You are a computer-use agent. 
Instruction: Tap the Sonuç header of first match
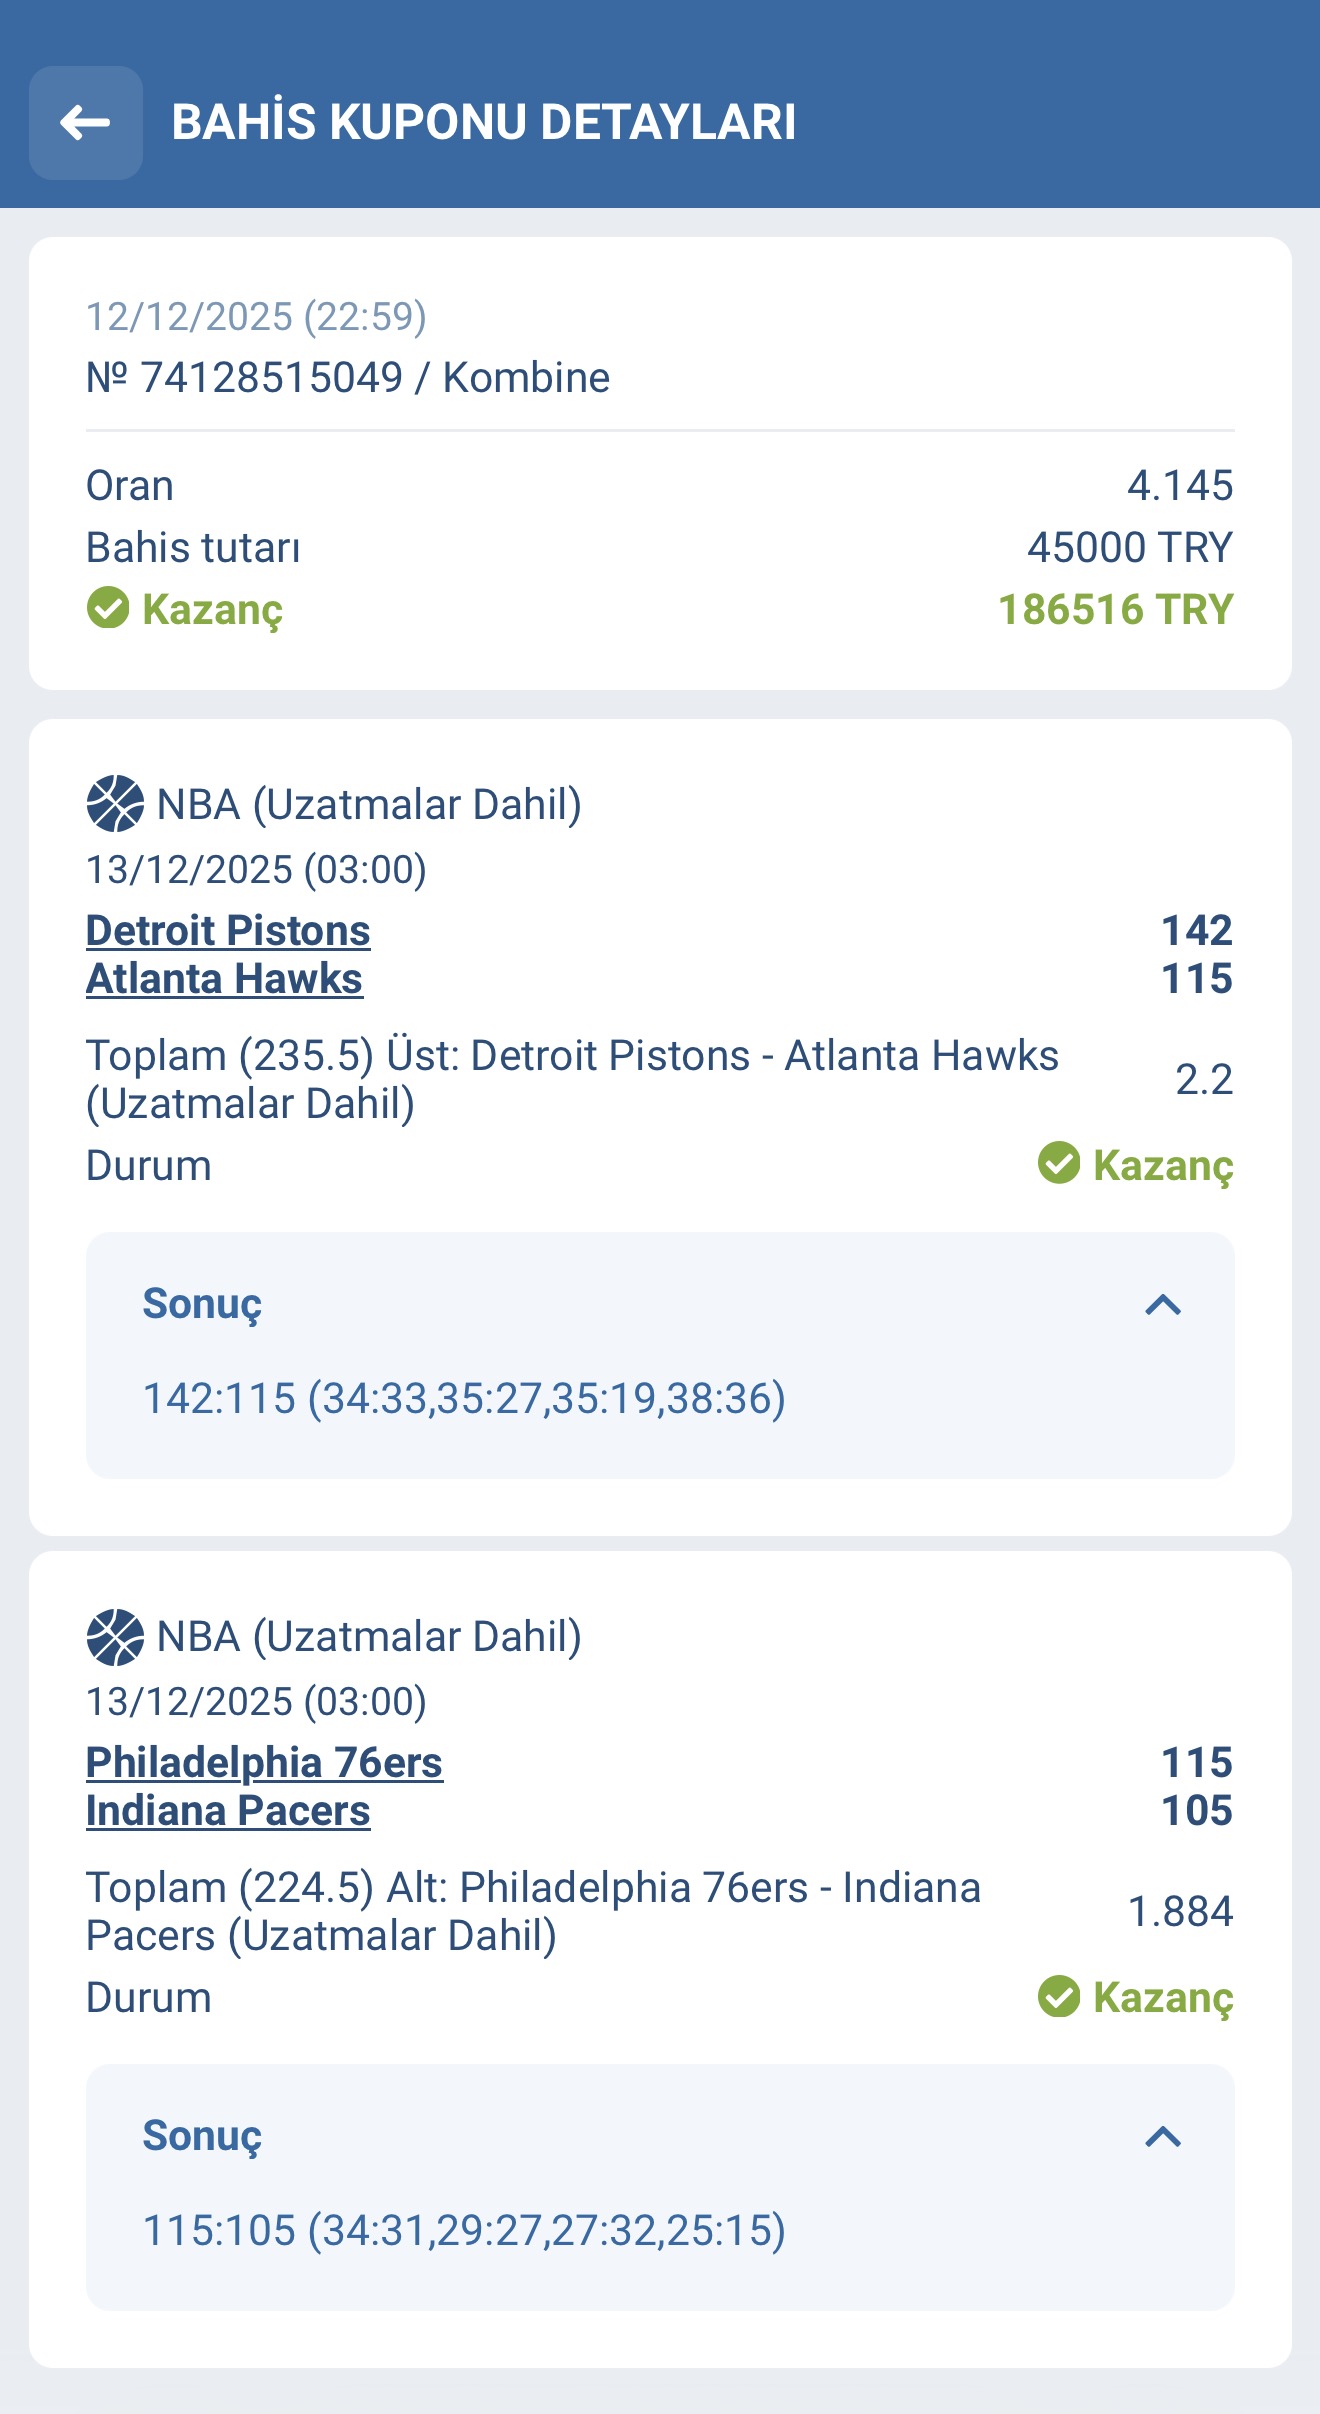point(202,1304)
